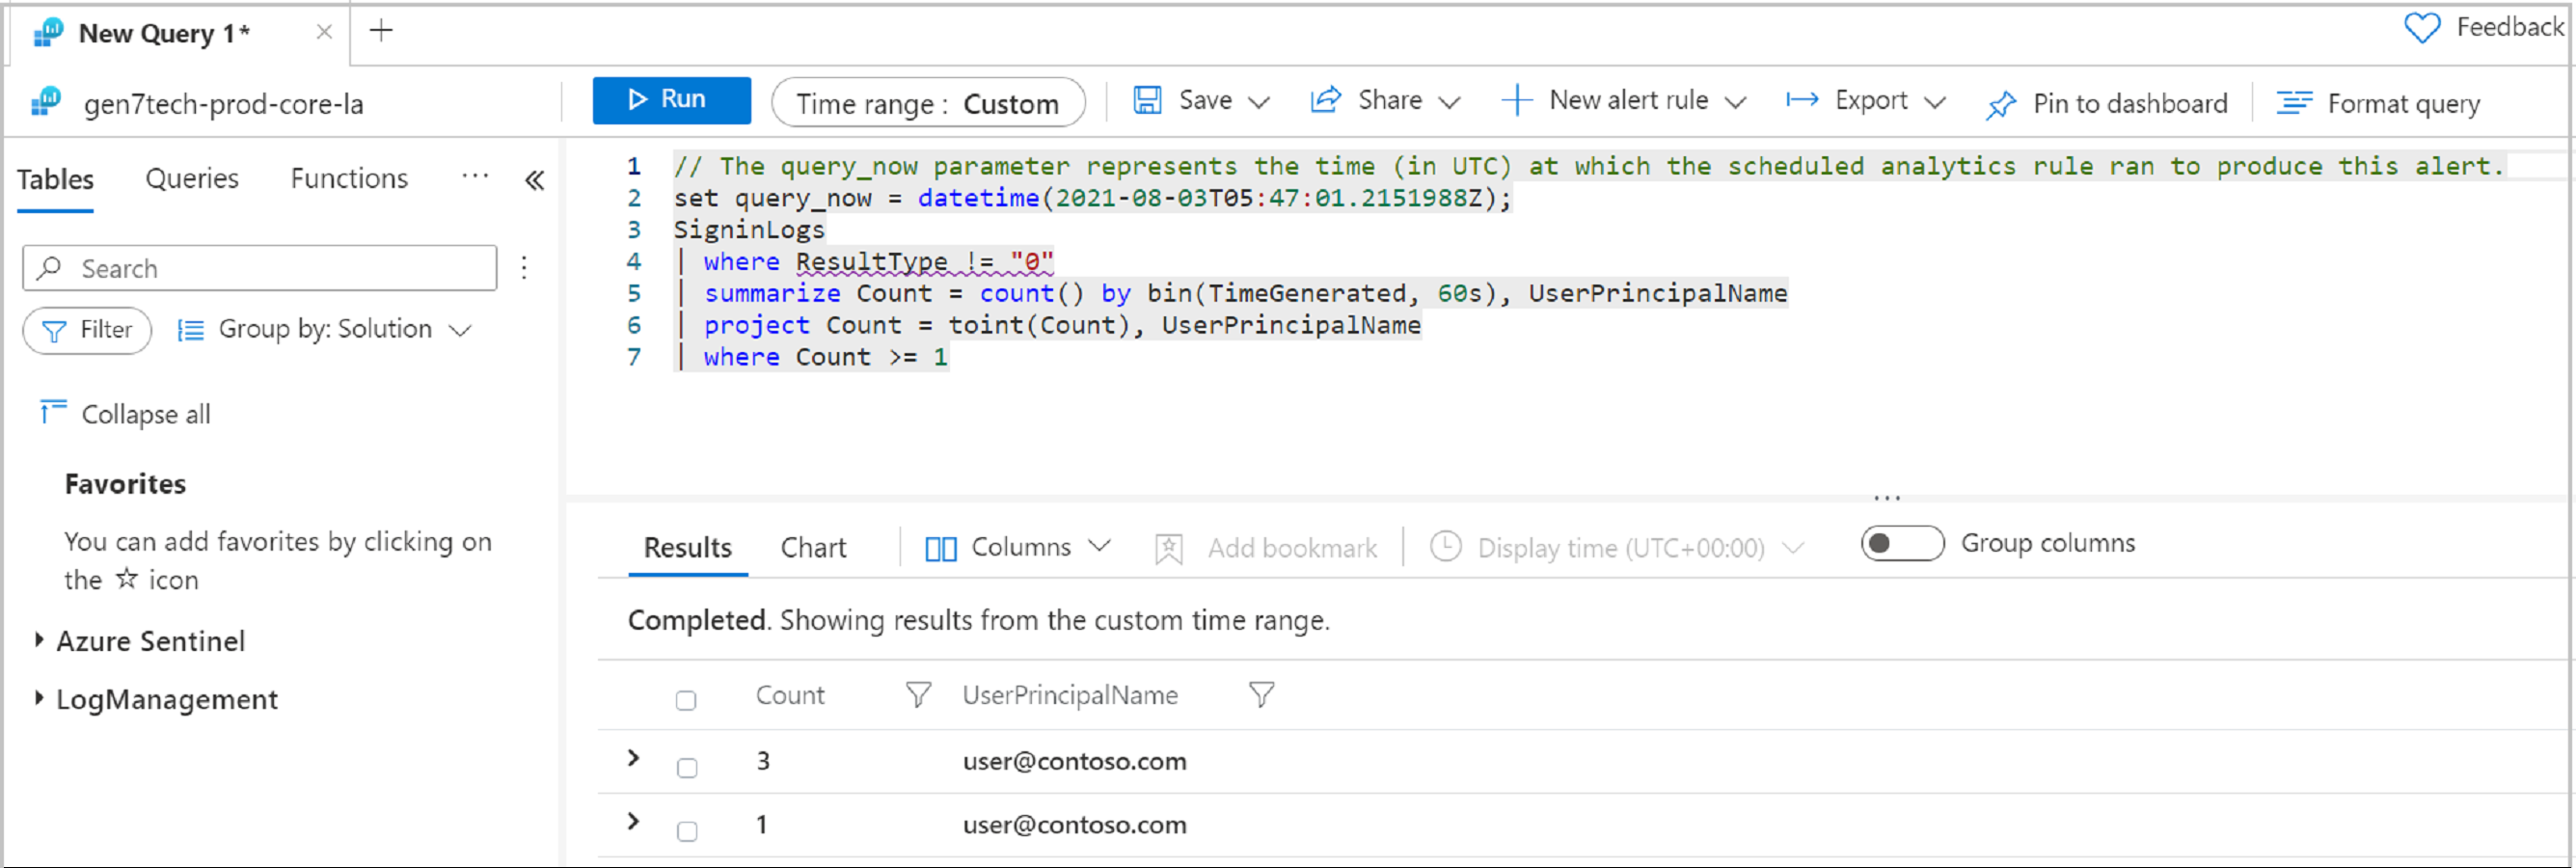Screen dimensions: 2576x868
Task: Expand the result row with Count 1
Action: click(x=633, y=822)
